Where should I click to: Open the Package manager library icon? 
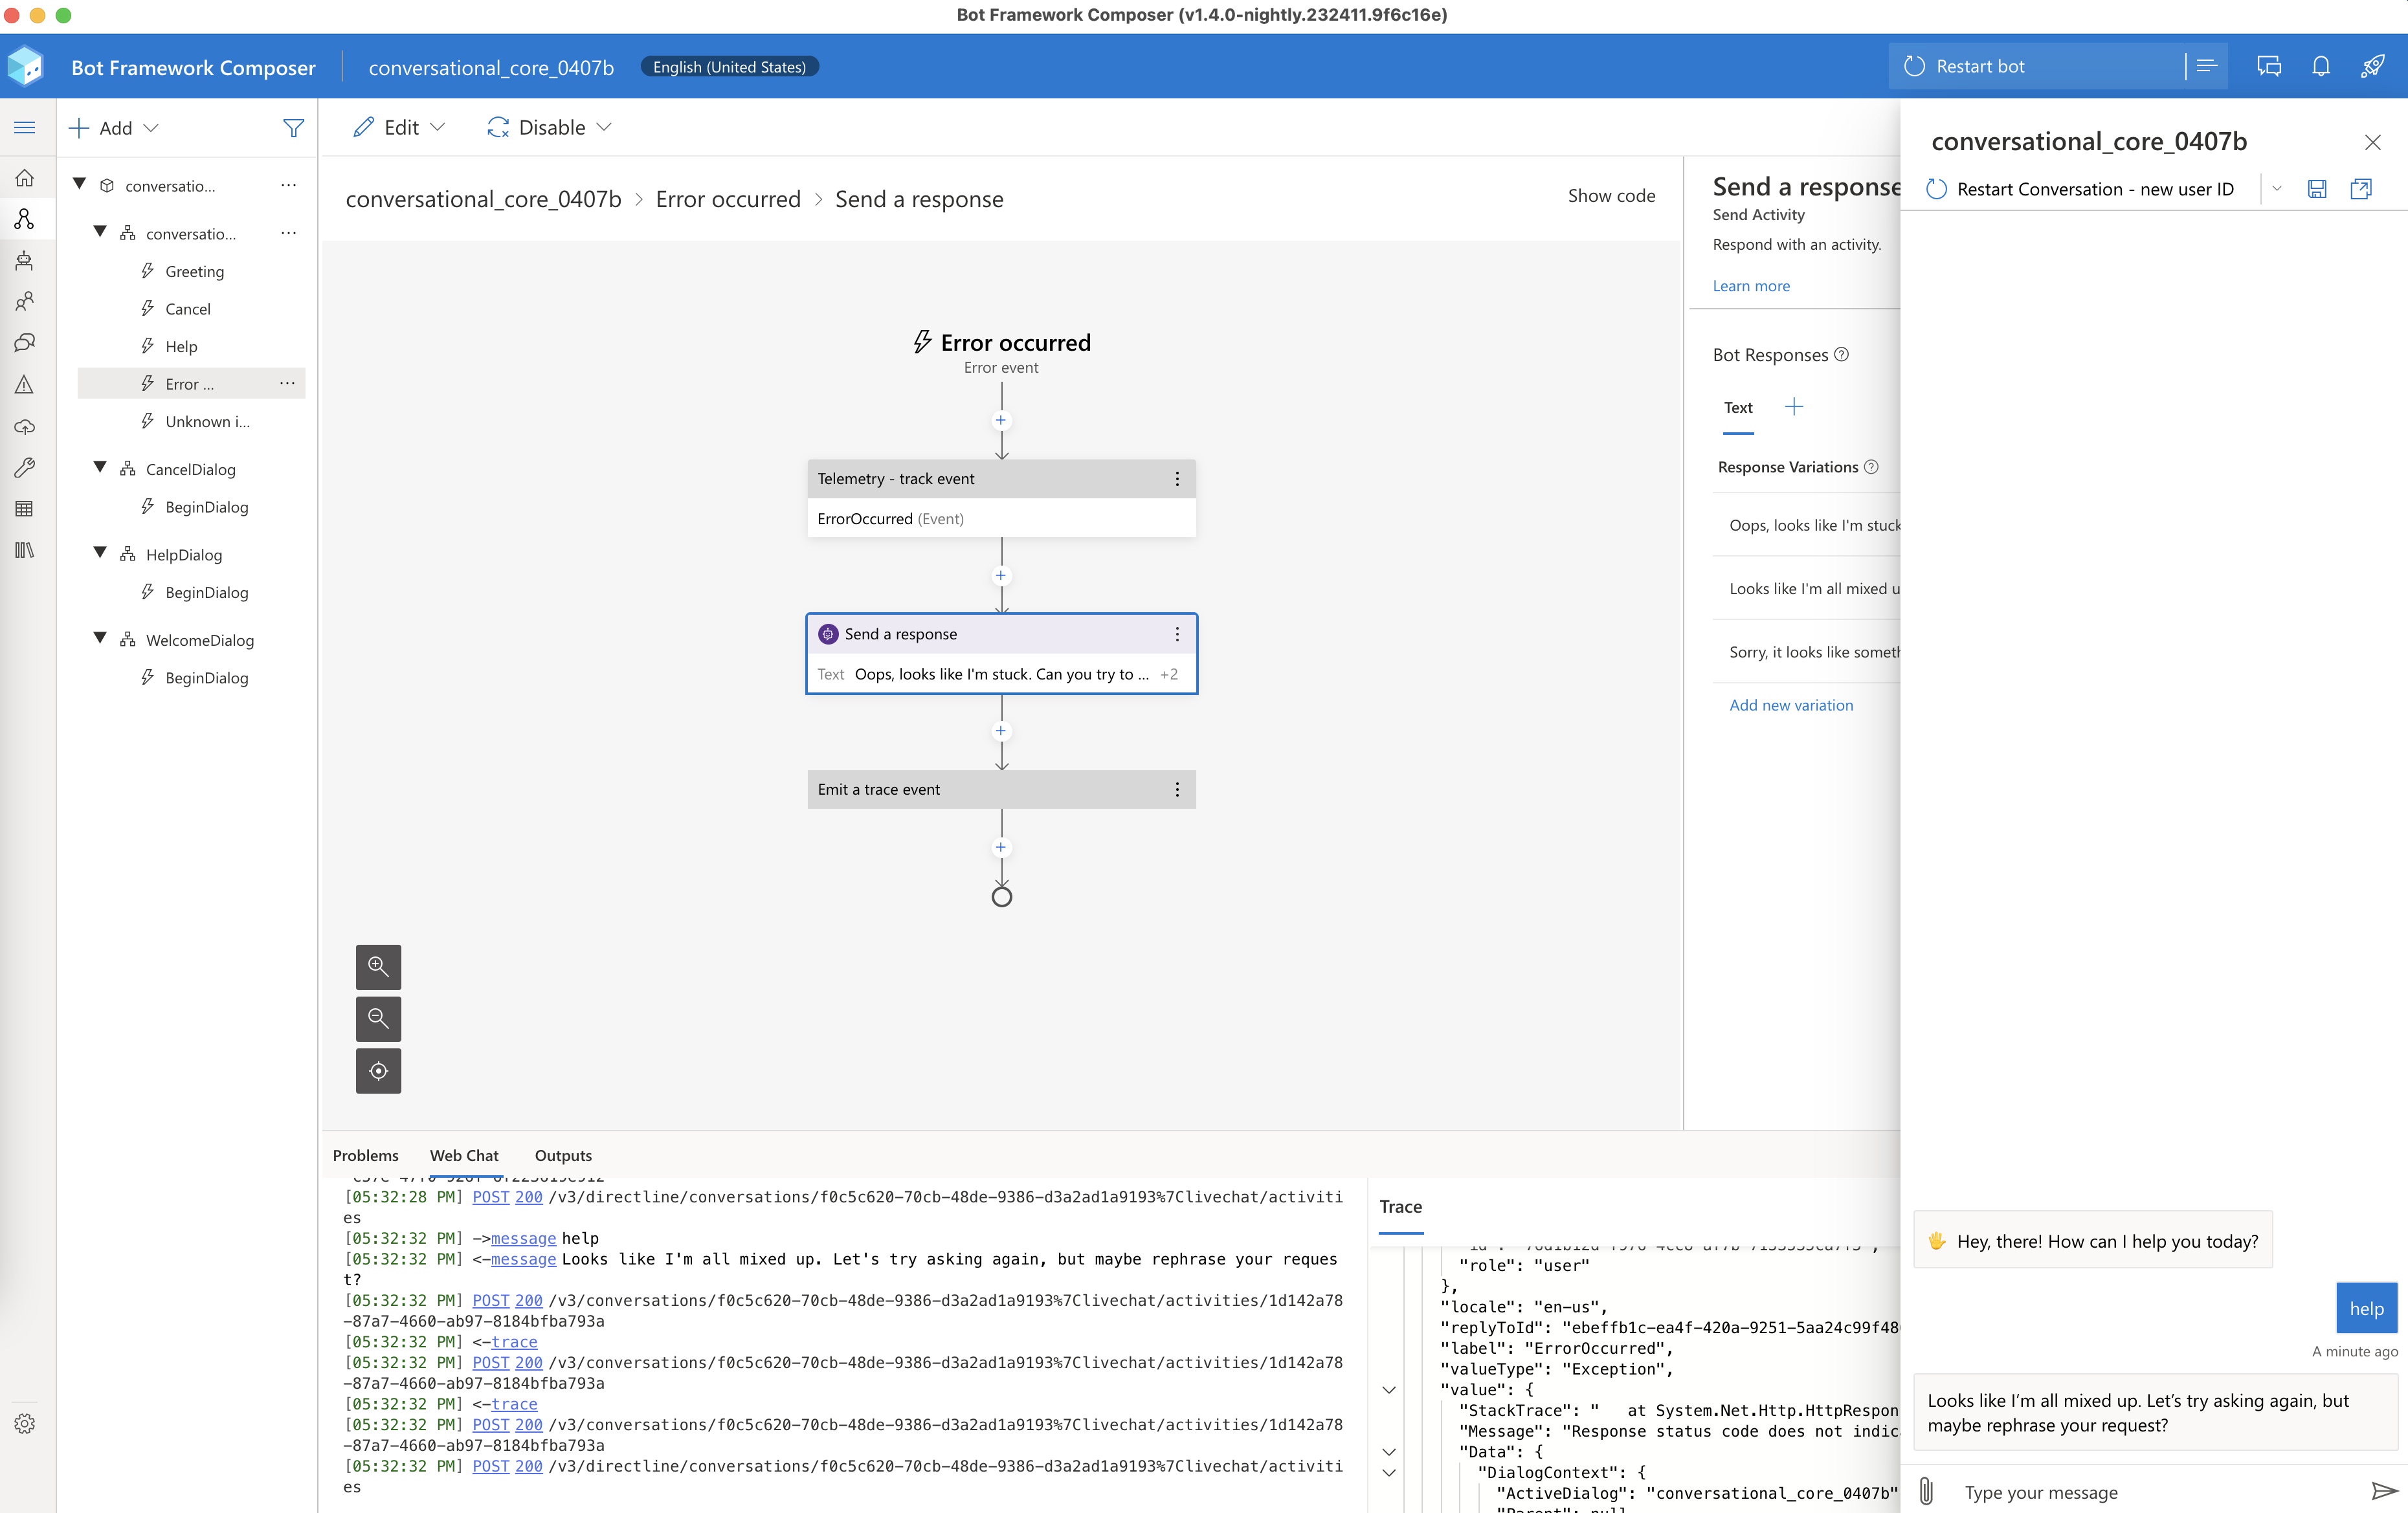pos(25,549)
